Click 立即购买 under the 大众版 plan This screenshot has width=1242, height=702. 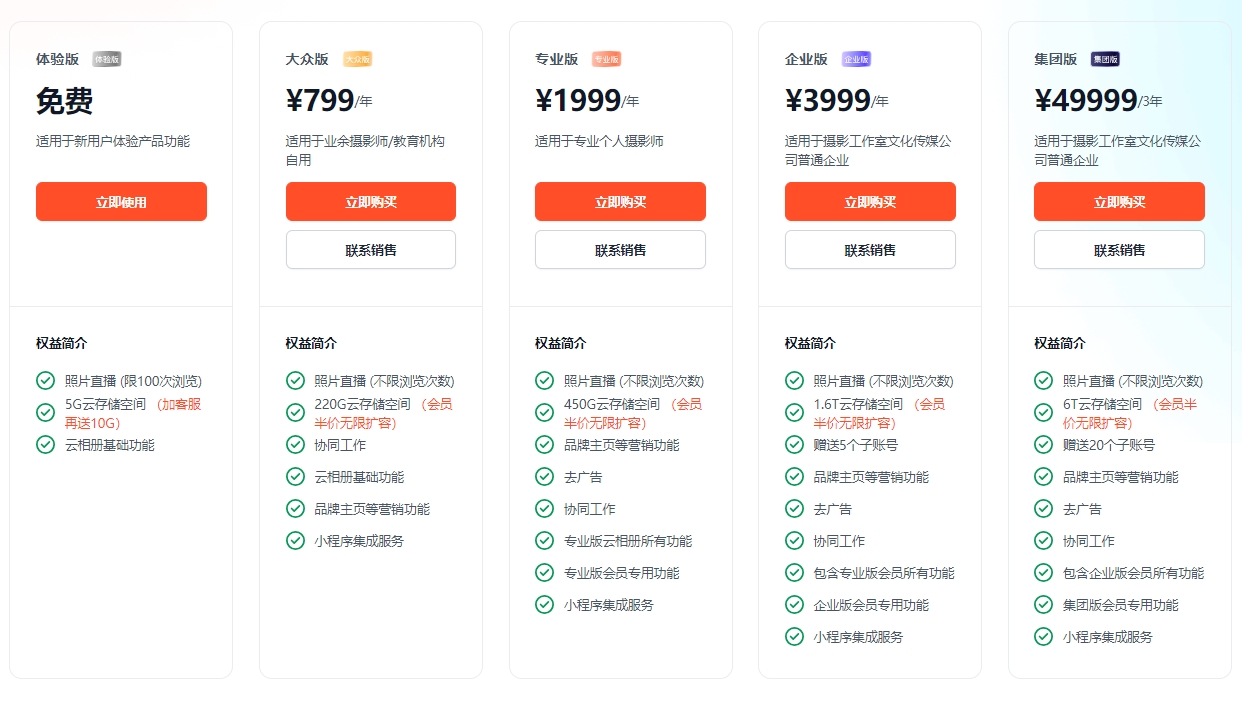pyautogui.click(x=370, y=201)
